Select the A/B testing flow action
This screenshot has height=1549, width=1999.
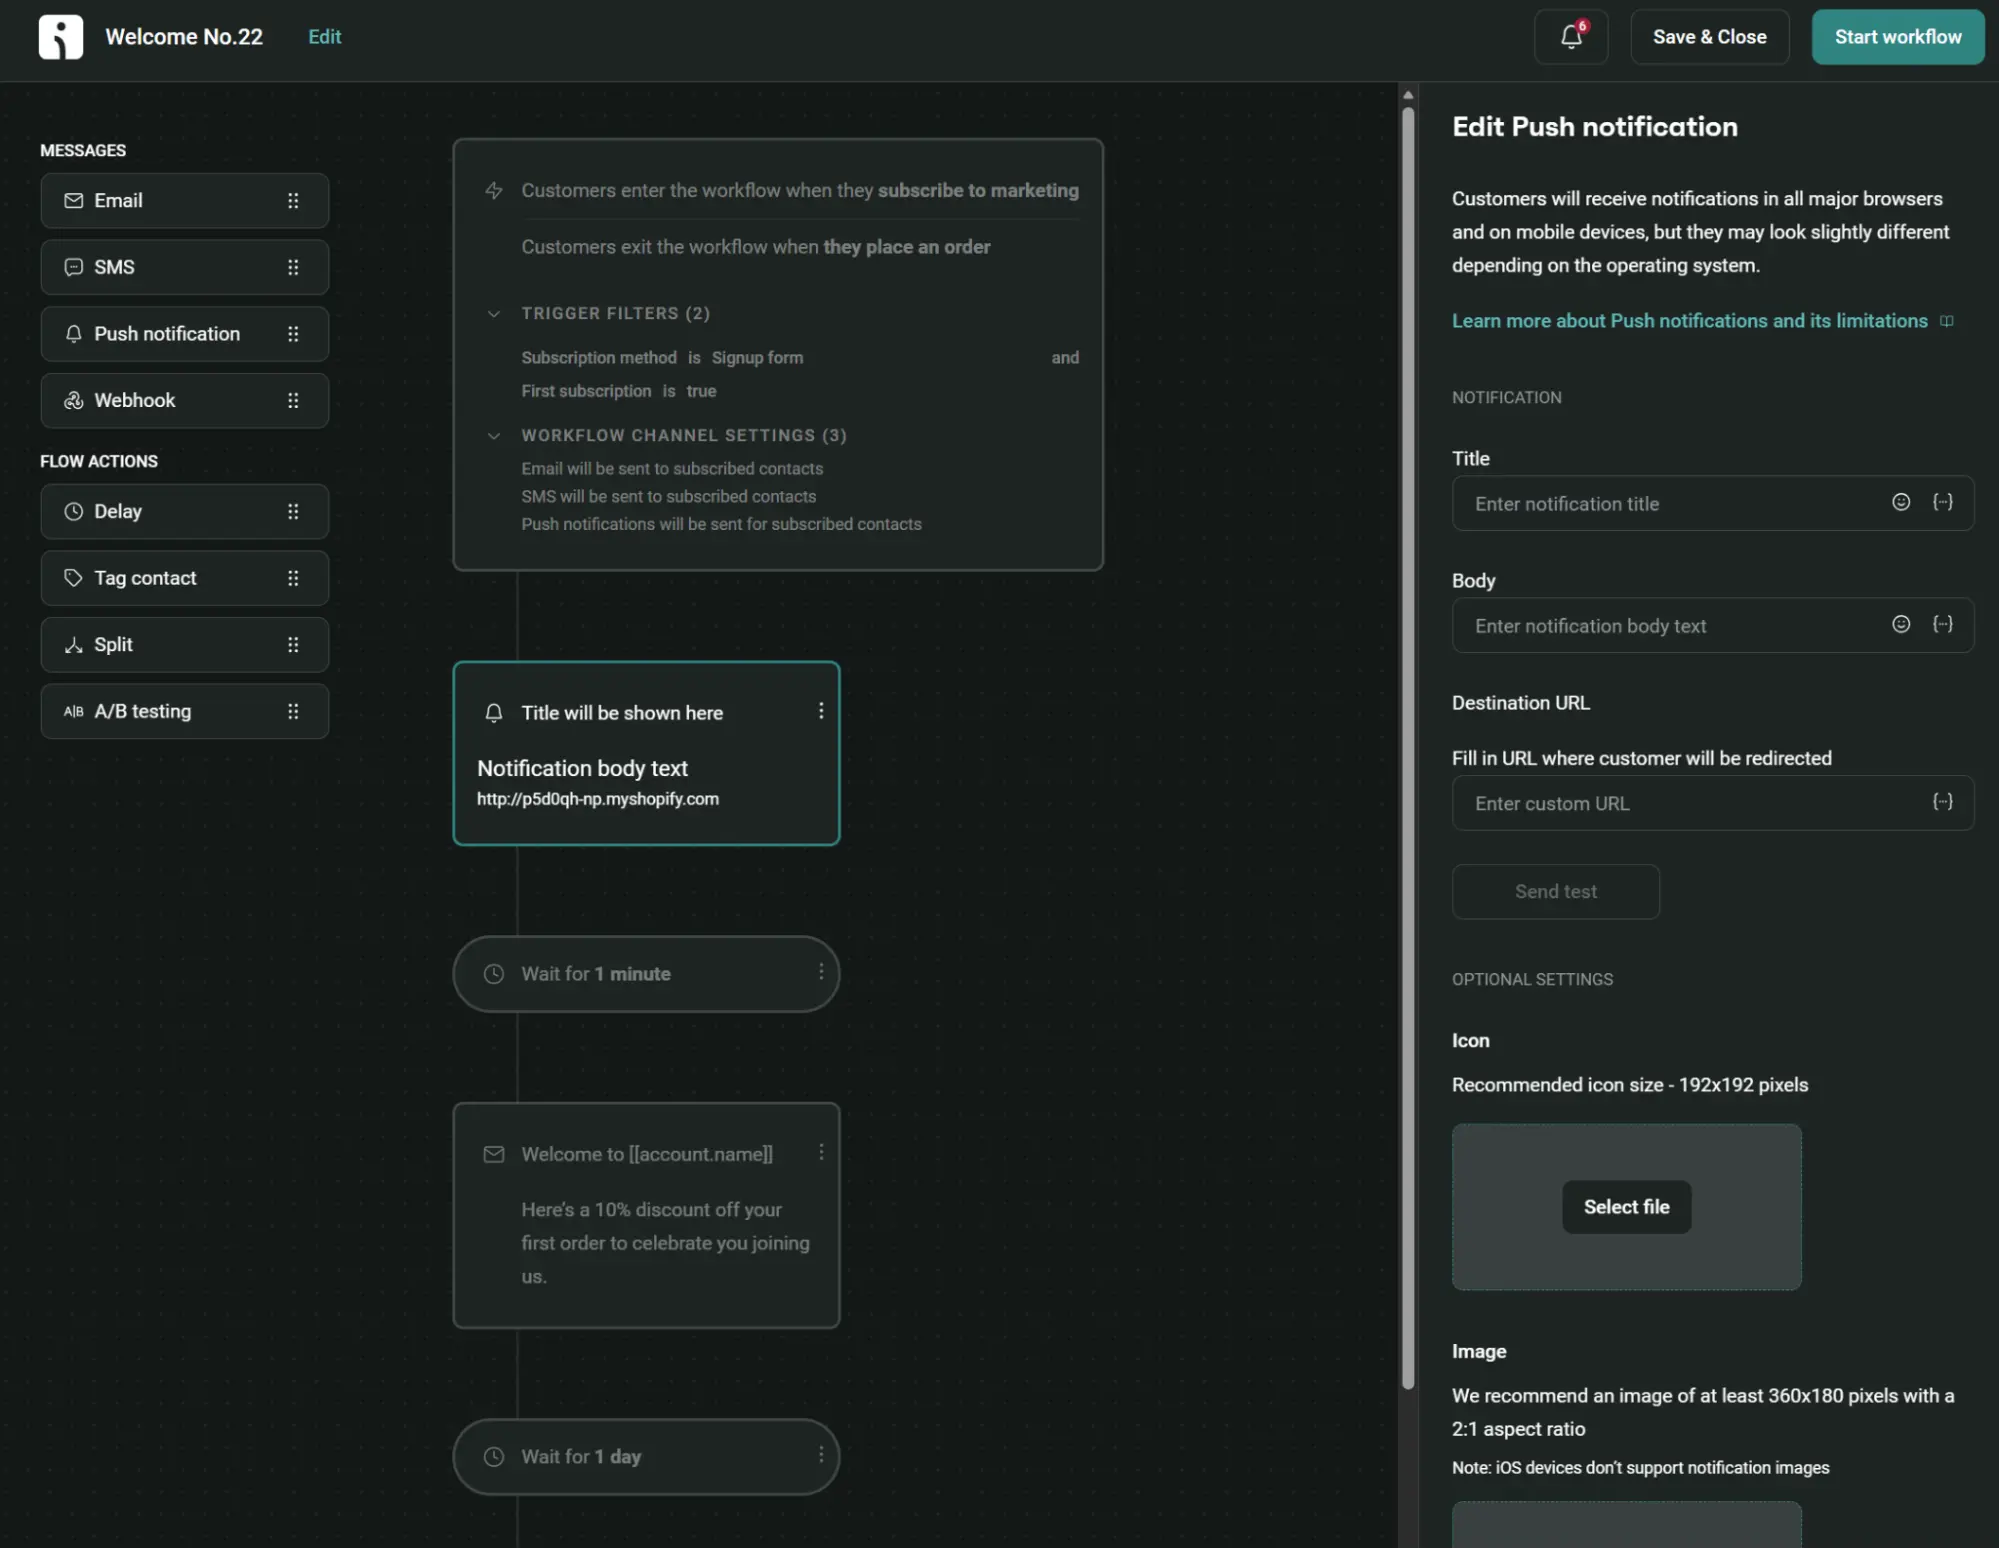[185, 712]
